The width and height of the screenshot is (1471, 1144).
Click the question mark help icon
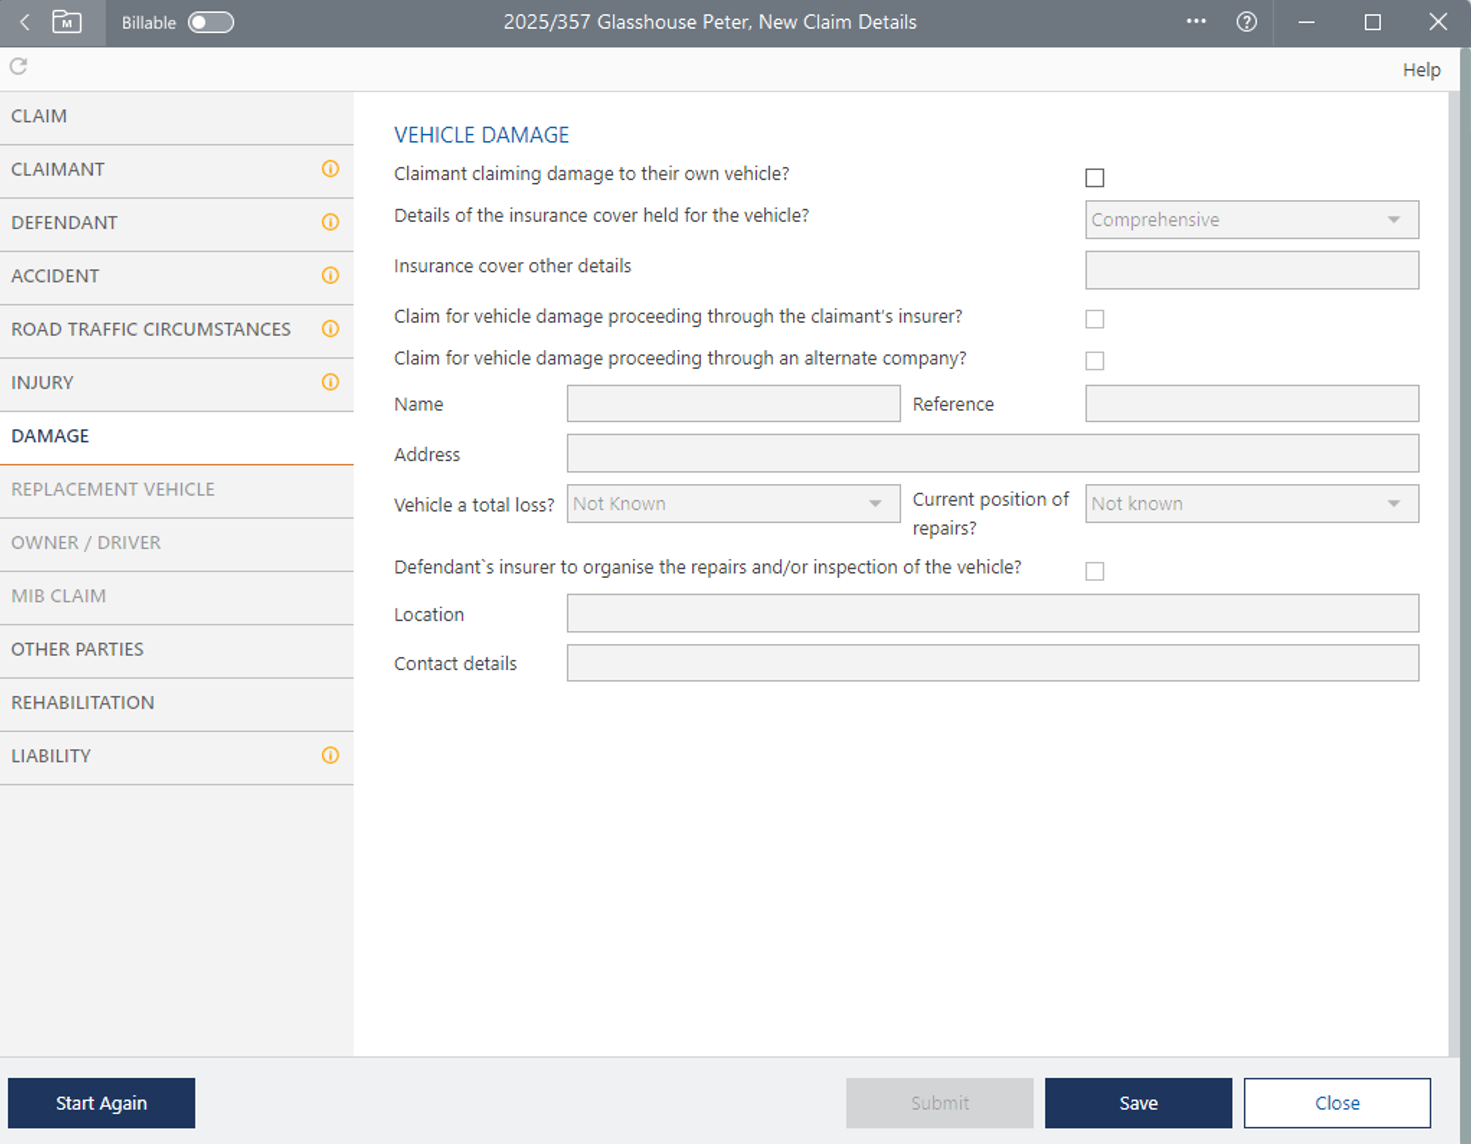coord(1246,22)
